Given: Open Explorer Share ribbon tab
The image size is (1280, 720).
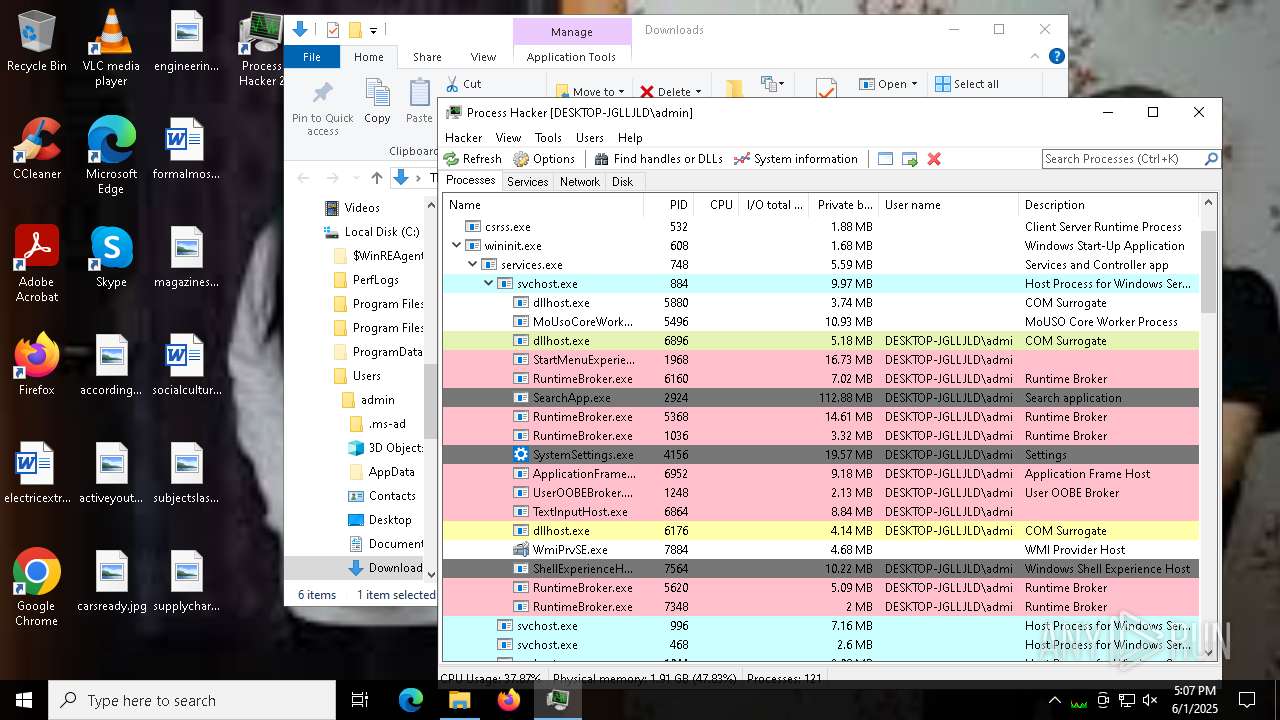Looking at the screenshot, I should click(x=427, y=57).
